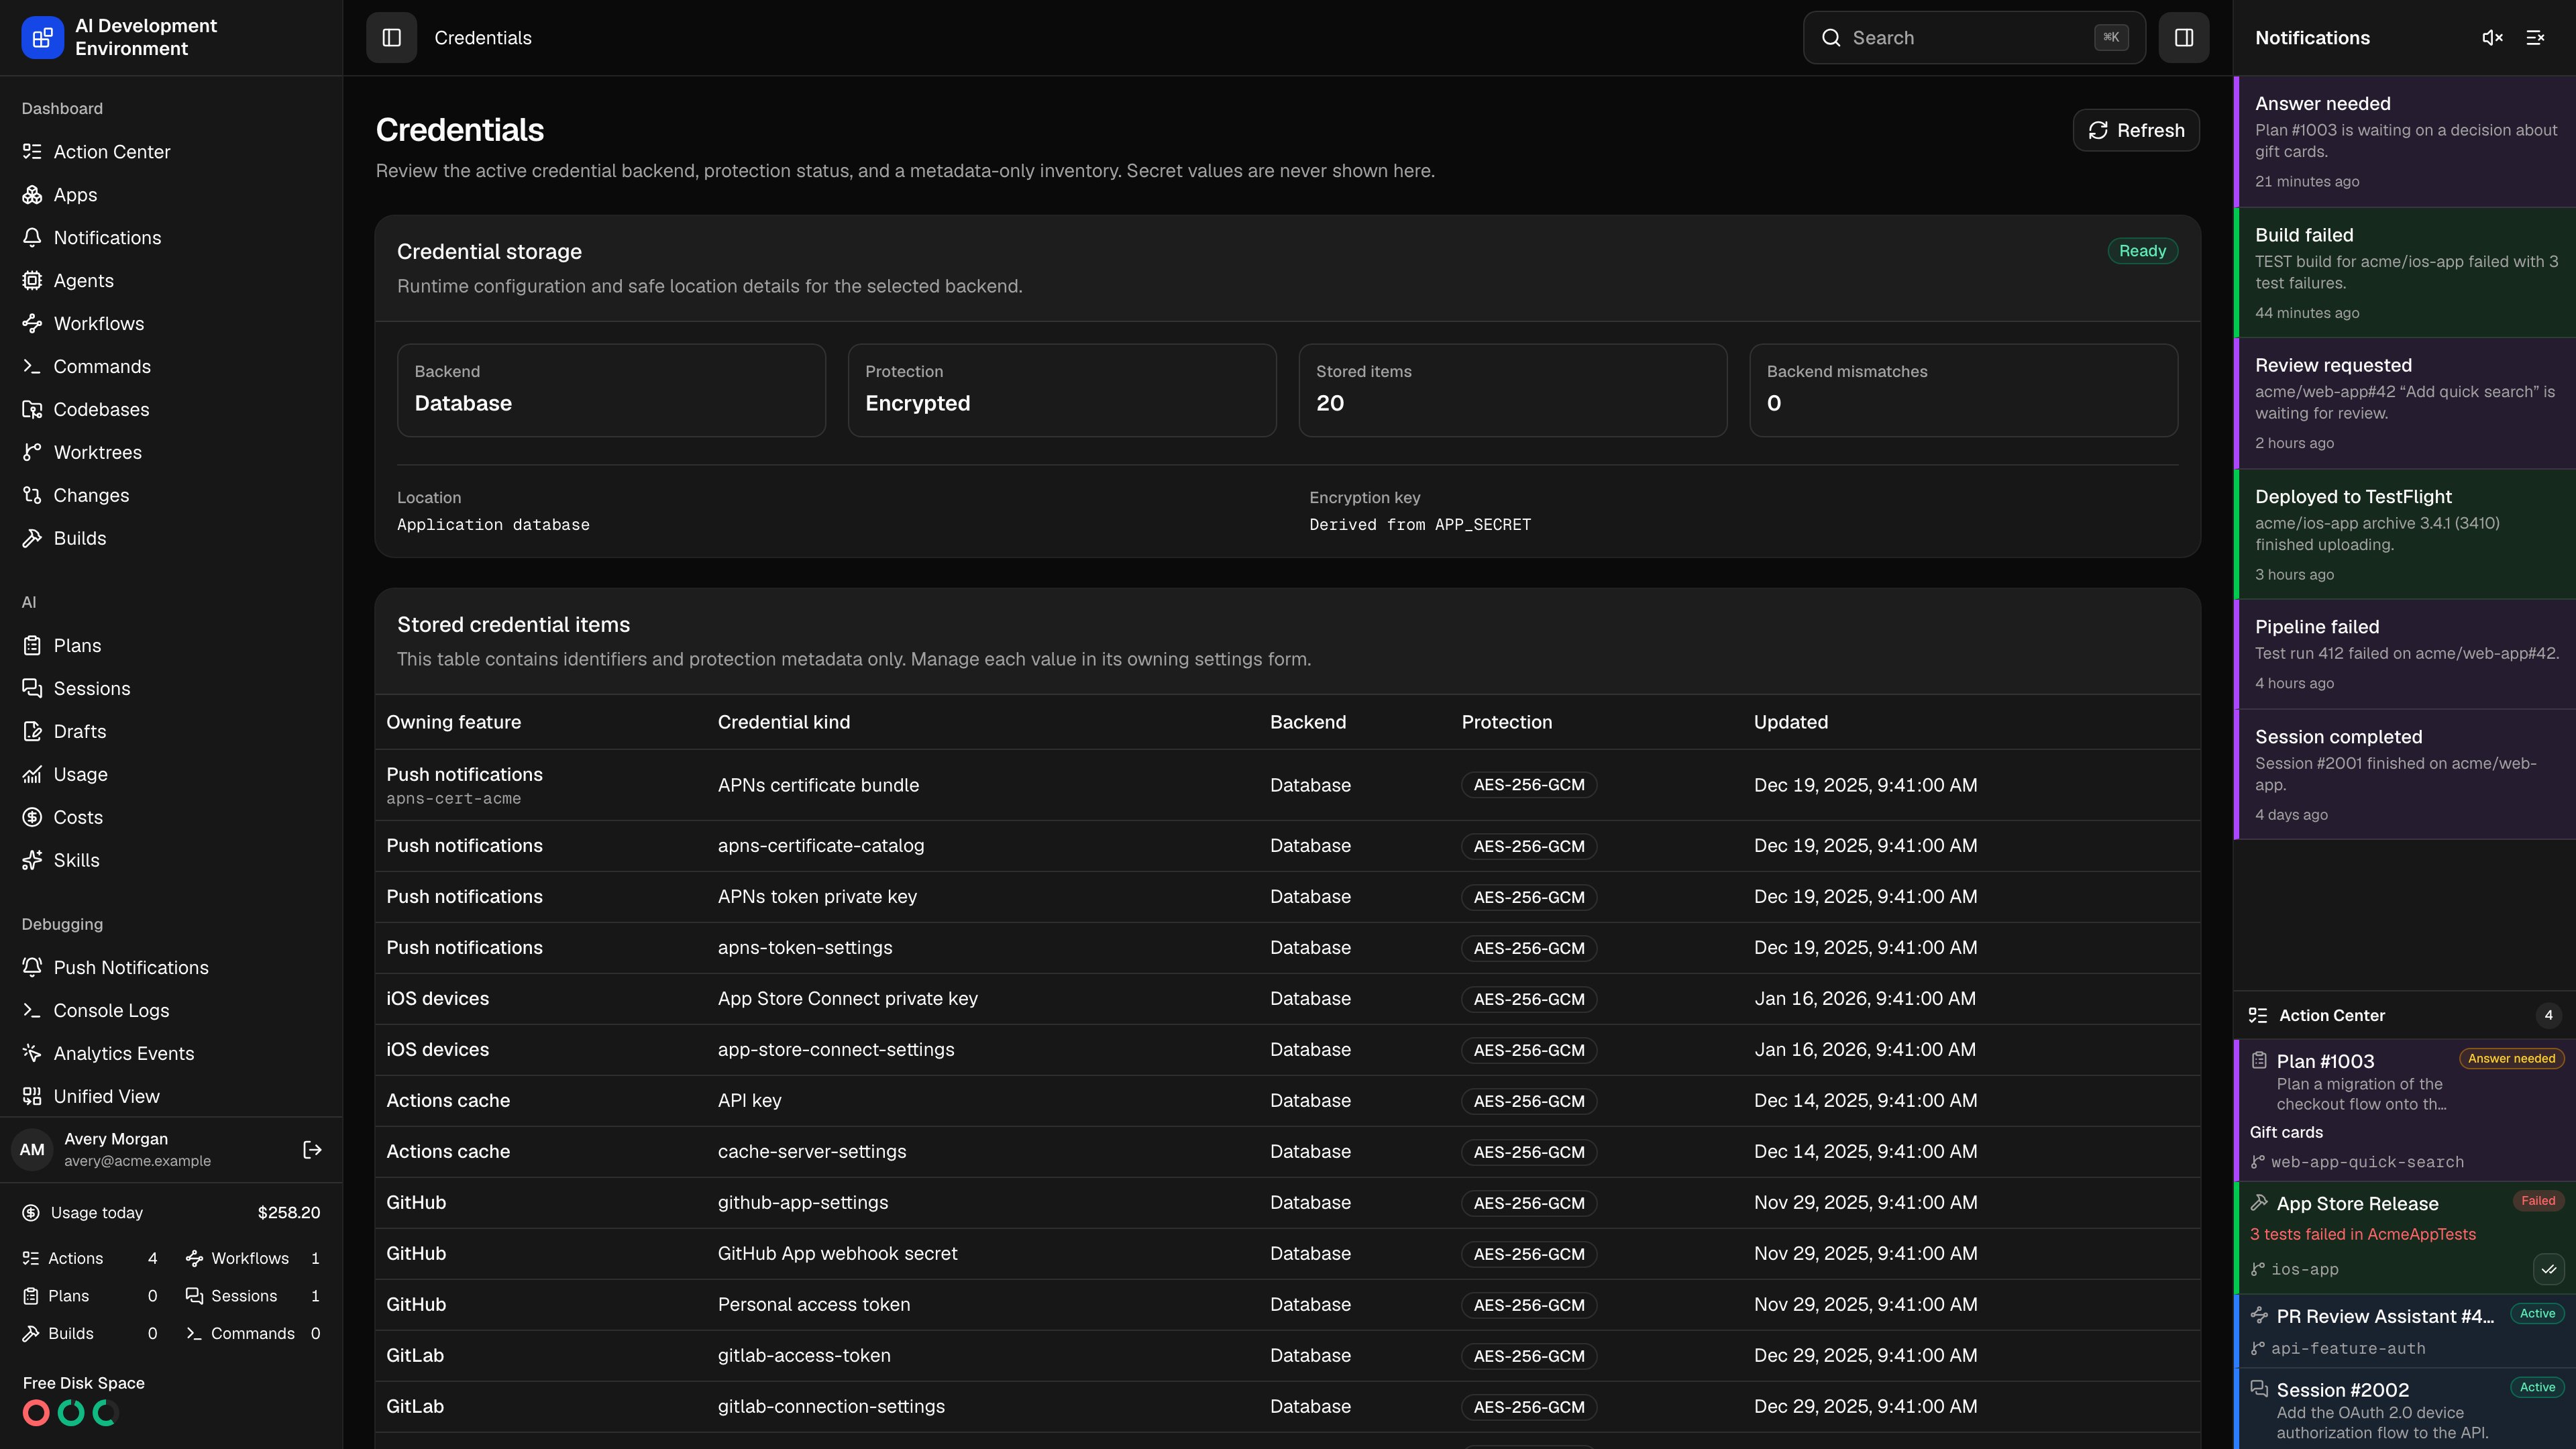
Task: Click the Refresh button
Action: [2135, 130]
